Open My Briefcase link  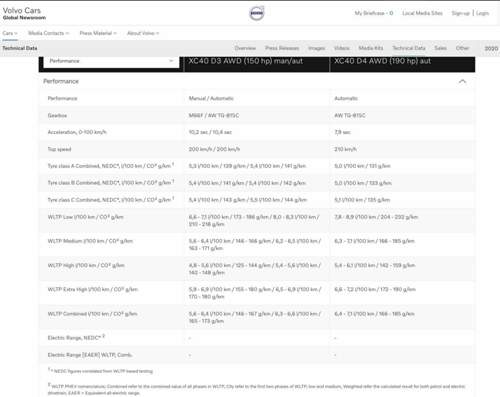point(374,13)
